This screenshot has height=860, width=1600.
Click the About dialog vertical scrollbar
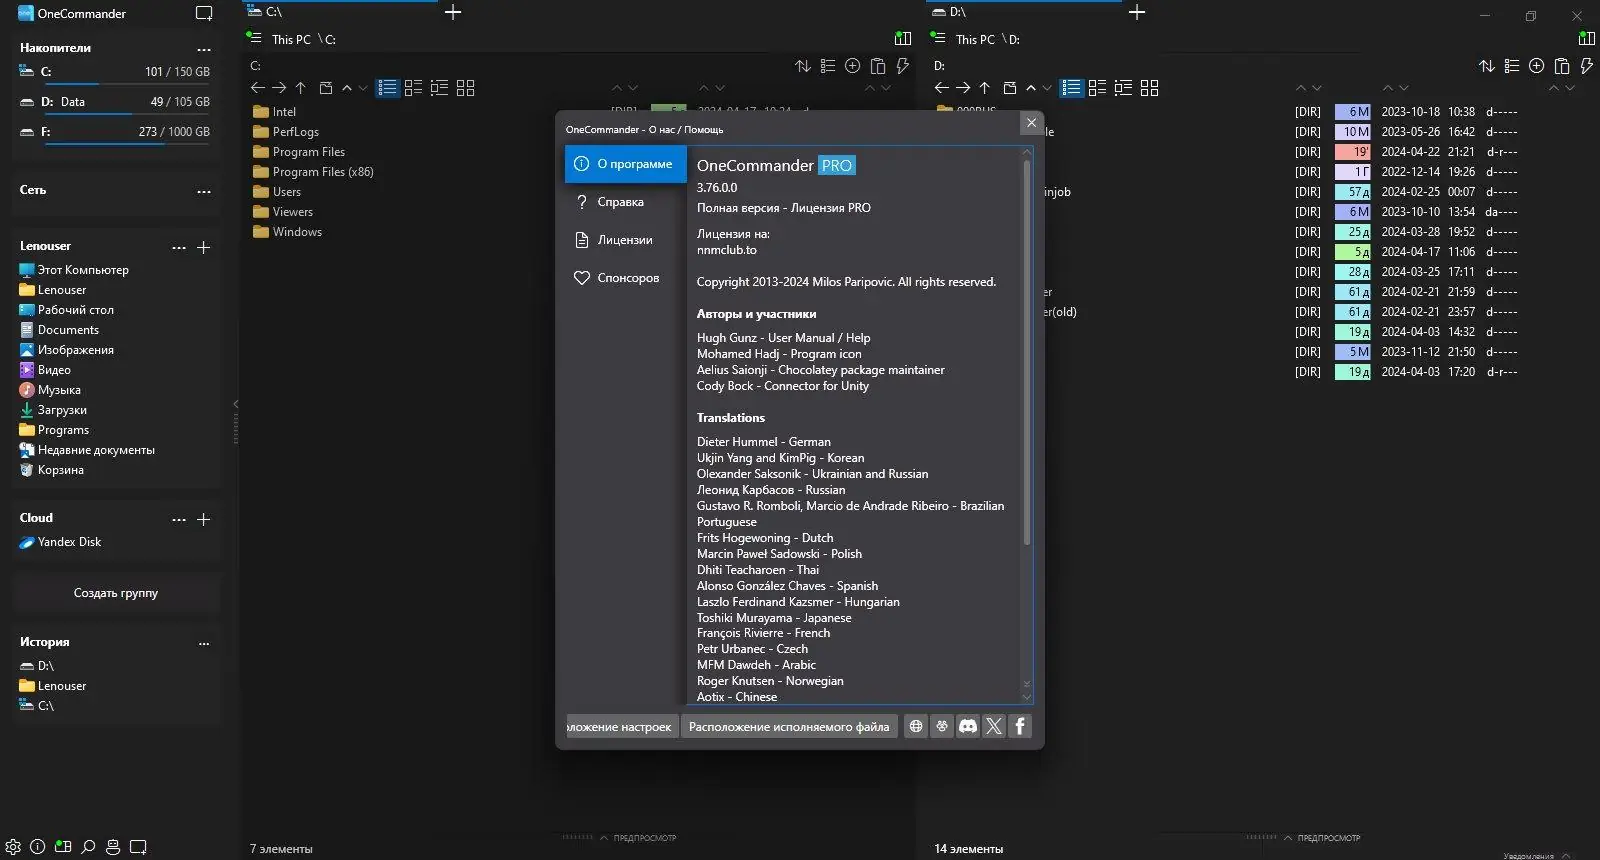pyautogui.click(x=1026, y=350)
